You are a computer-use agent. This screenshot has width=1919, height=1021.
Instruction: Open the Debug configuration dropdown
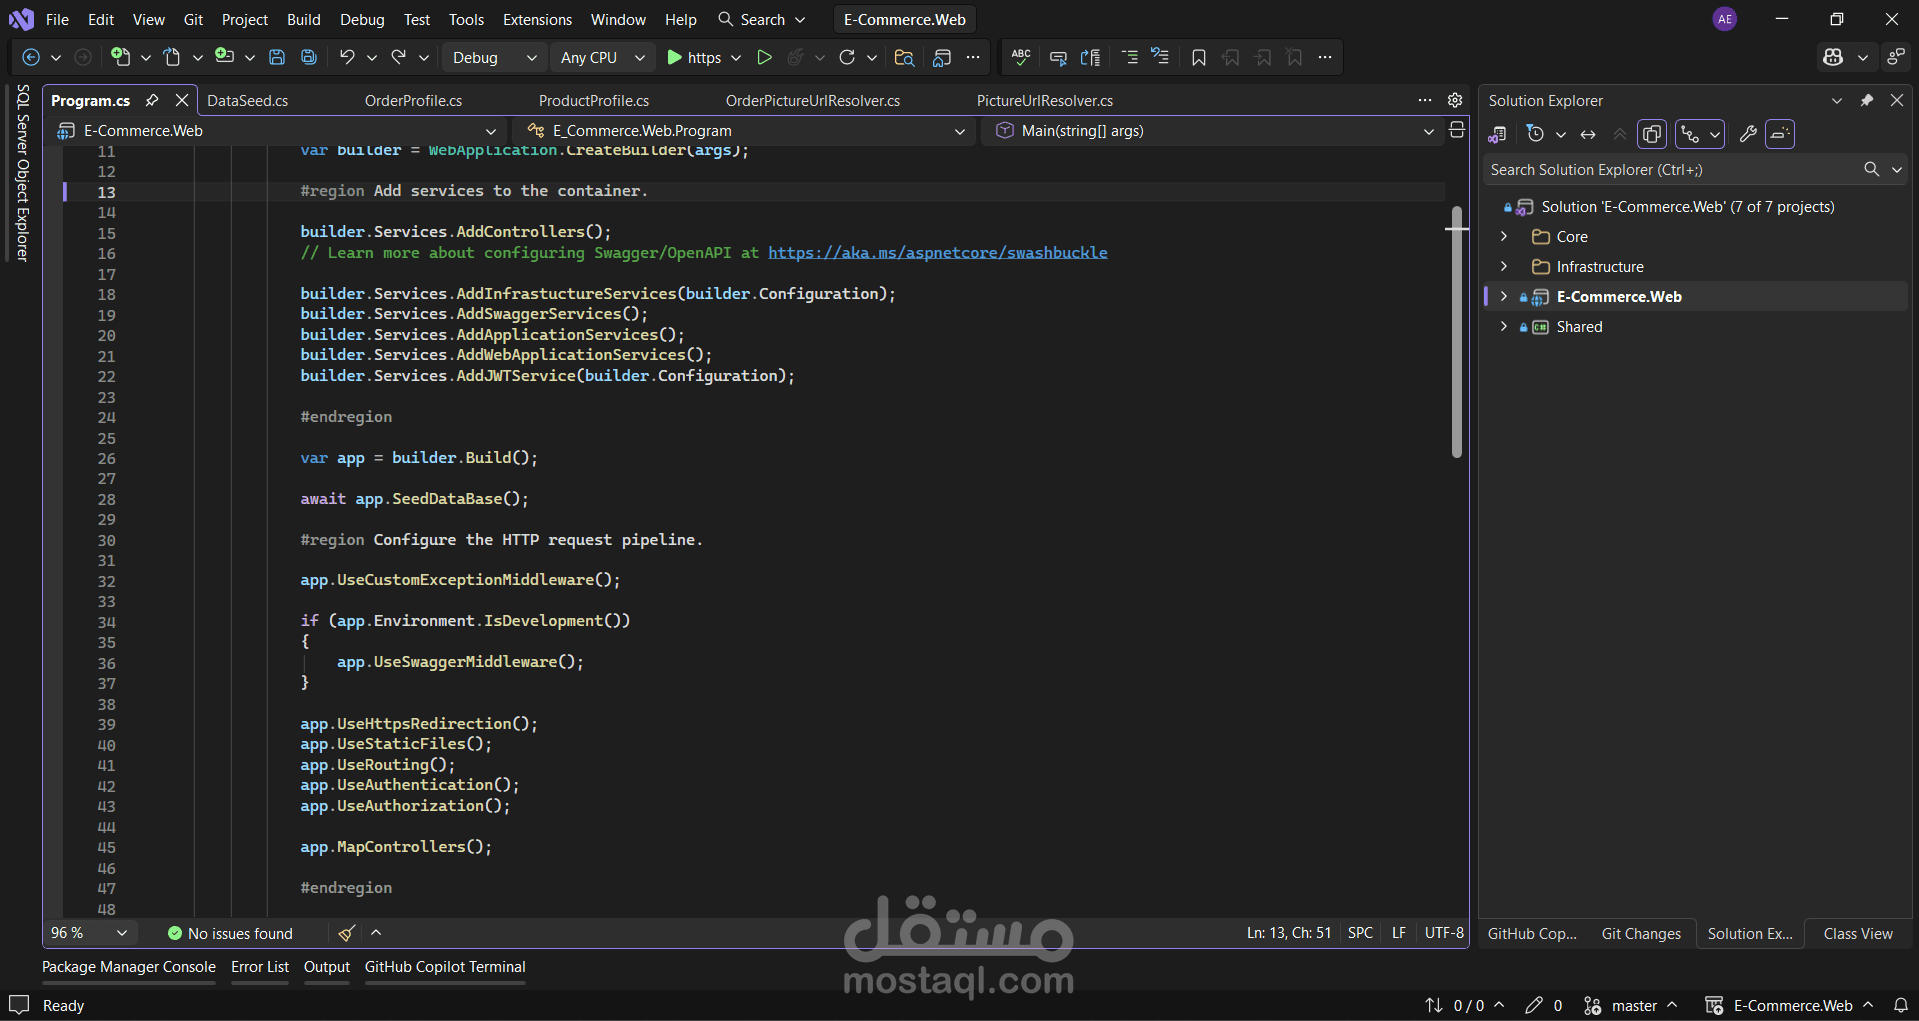(x=494, y=58)
